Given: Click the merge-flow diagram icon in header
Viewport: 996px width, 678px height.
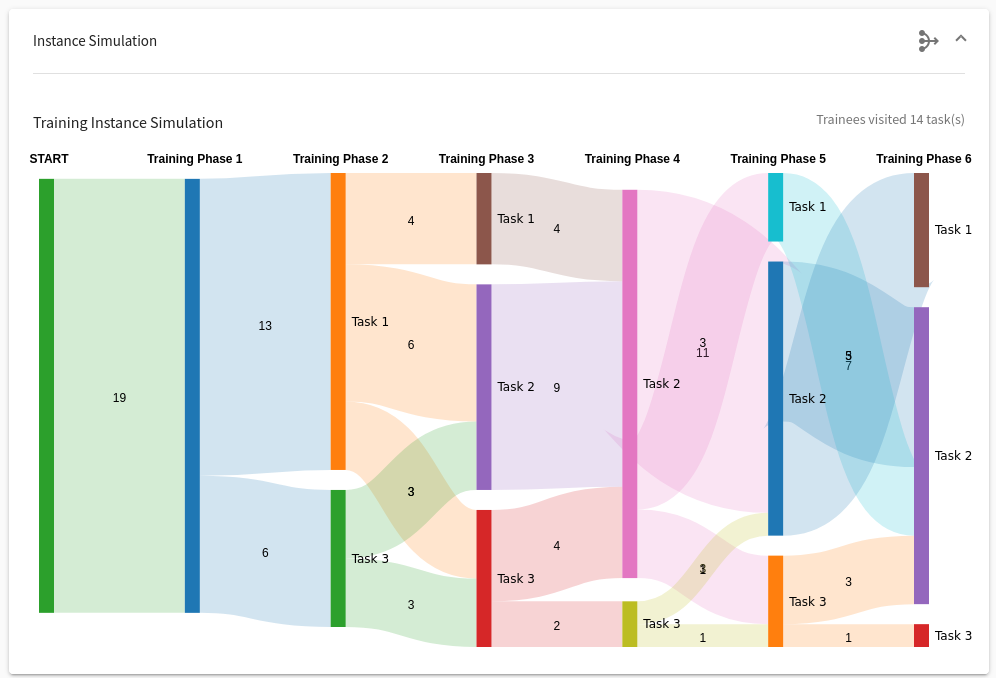Looking at the screenshot, I should pos(928,41).
